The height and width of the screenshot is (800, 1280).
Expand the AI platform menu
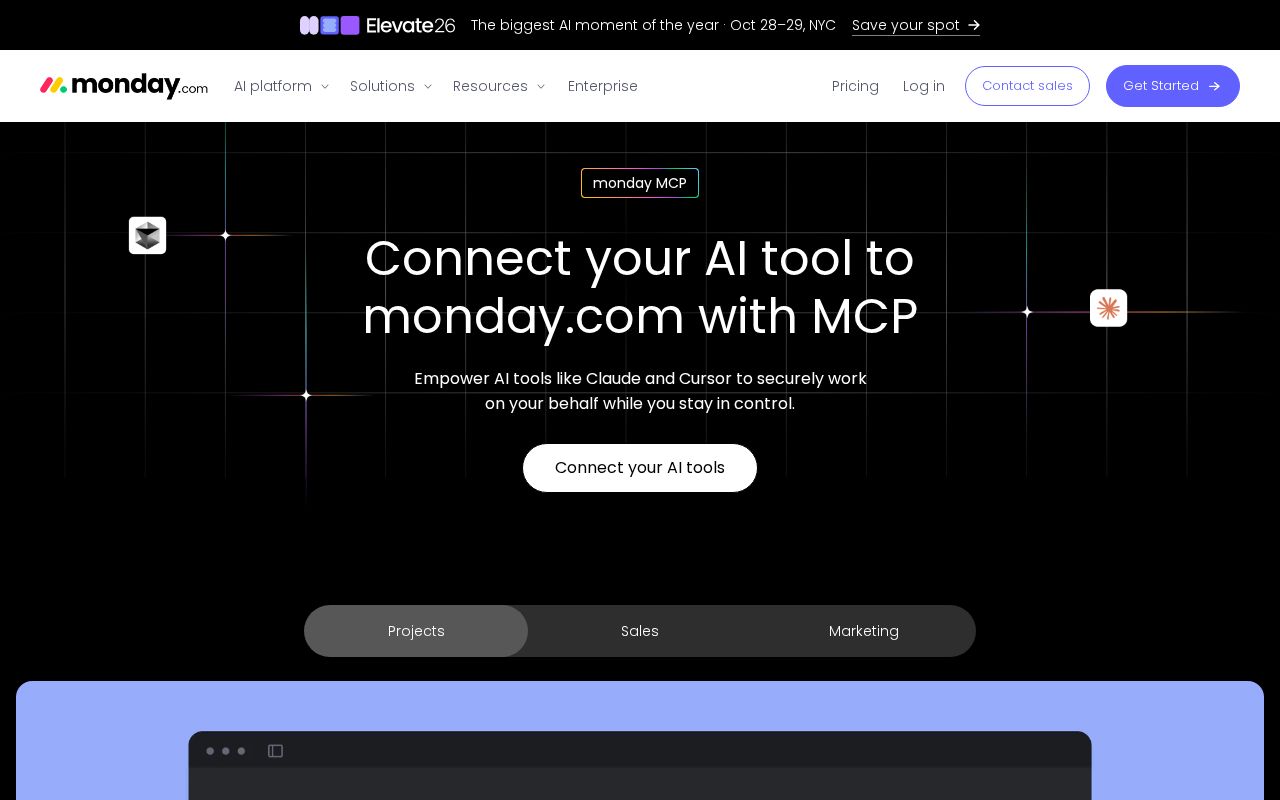[x=281, y=86]
